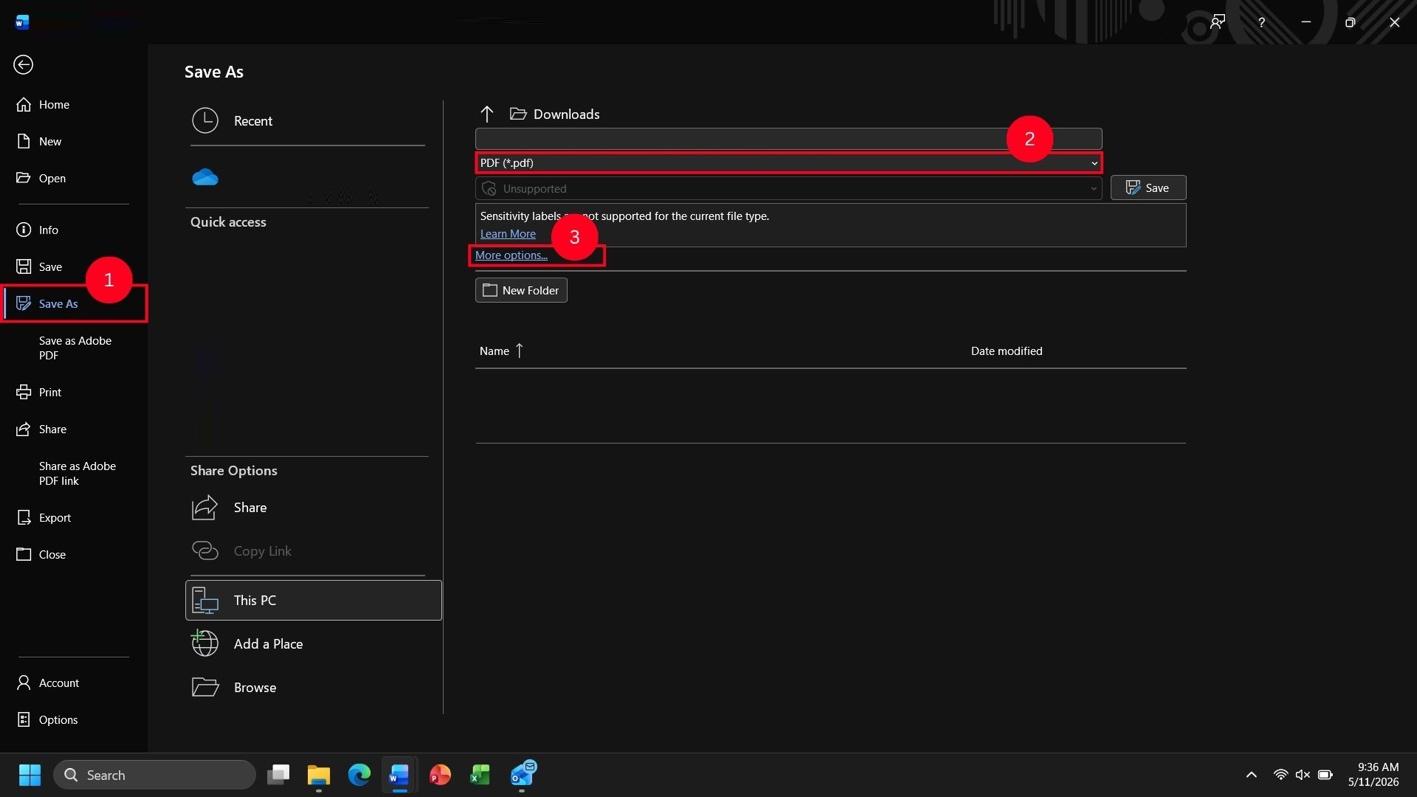Click the Downloads folder path
The width and height of the screenshot is (1417, 797).
click(555, 114)
